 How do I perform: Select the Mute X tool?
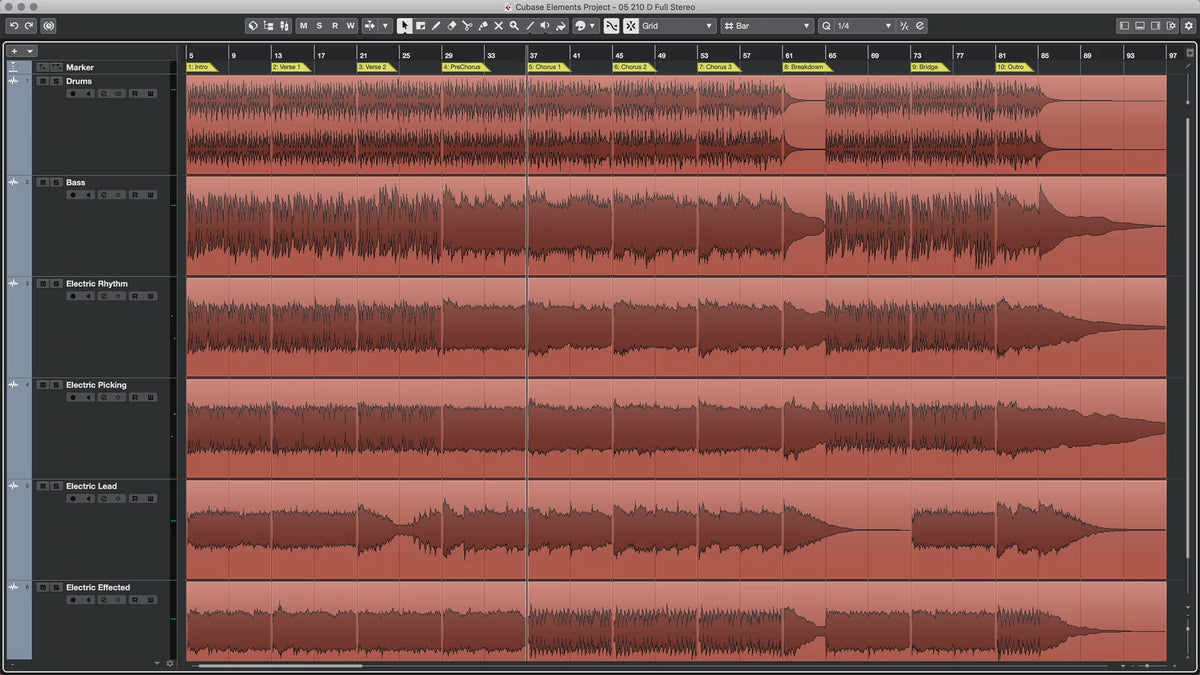pos(498,26)
